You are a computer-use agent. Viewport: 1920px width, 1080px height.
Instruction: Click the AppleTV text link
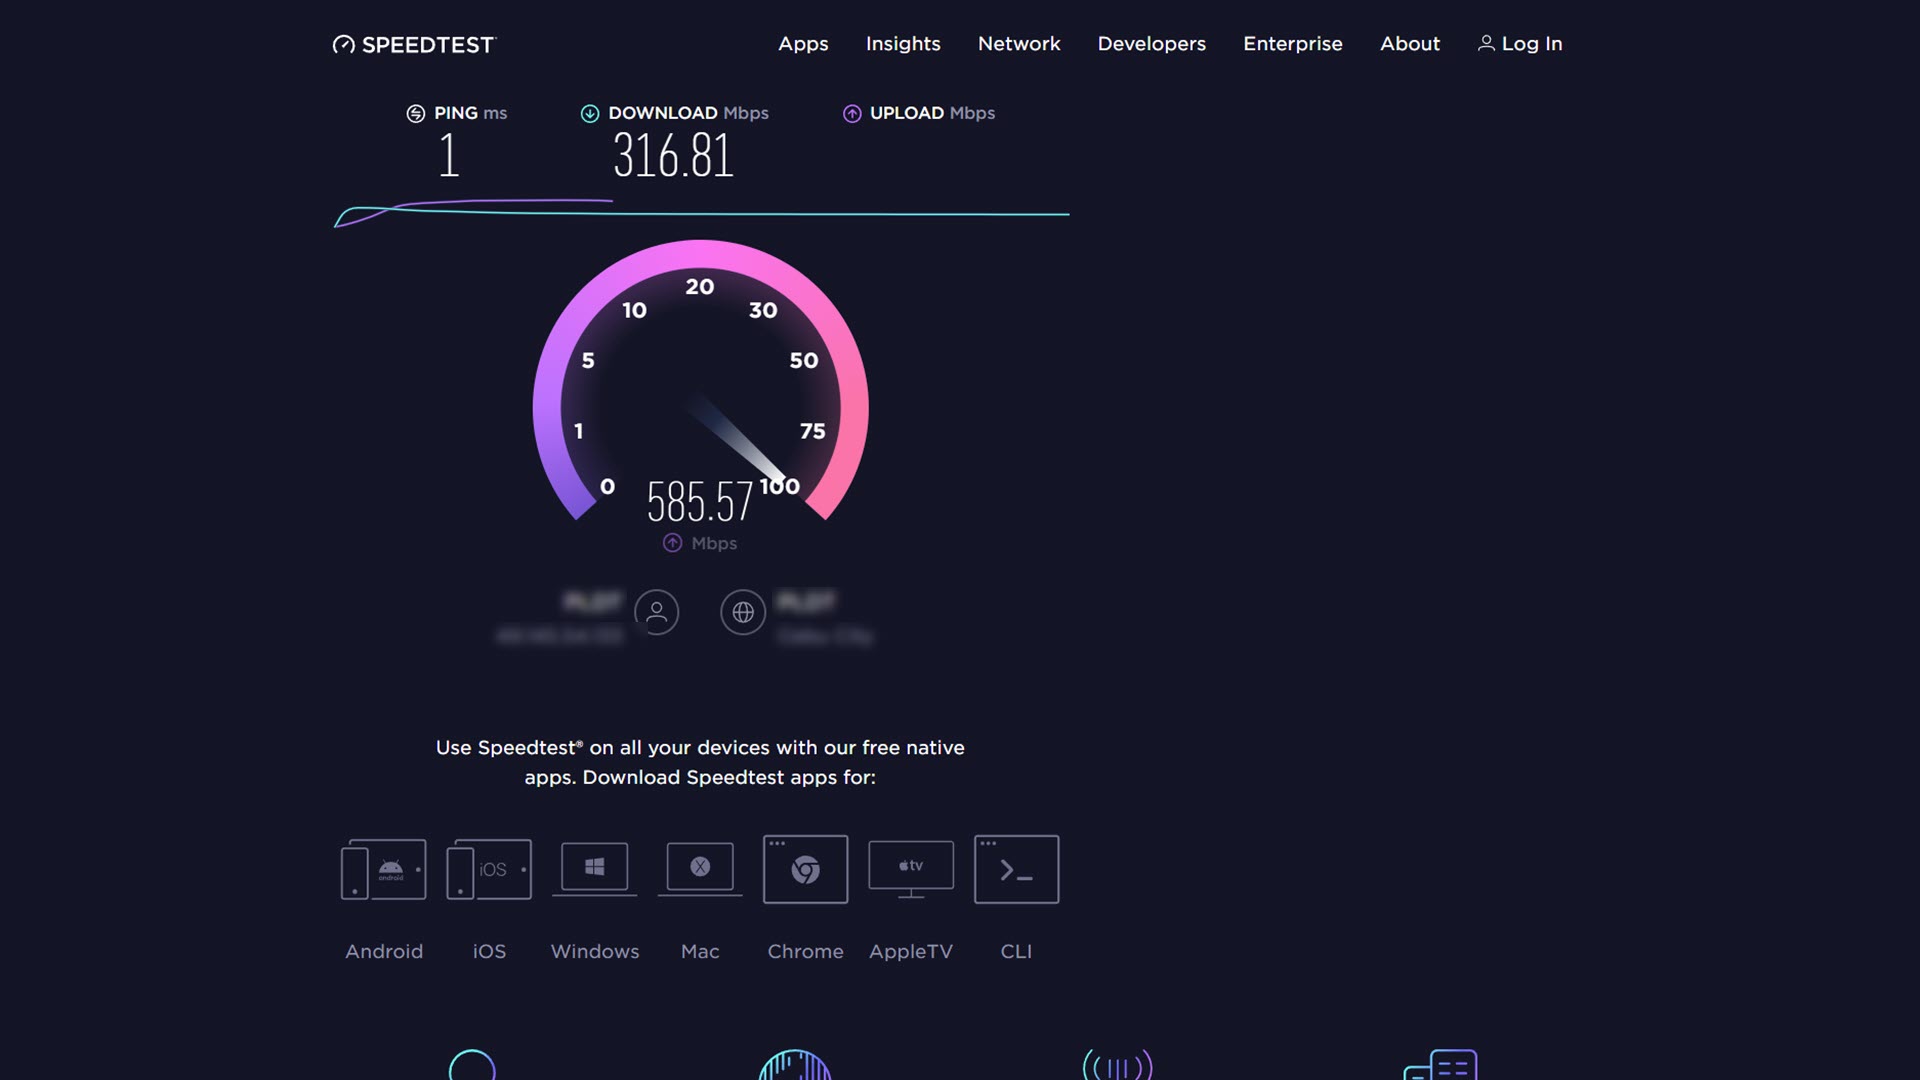click(911, 952)
